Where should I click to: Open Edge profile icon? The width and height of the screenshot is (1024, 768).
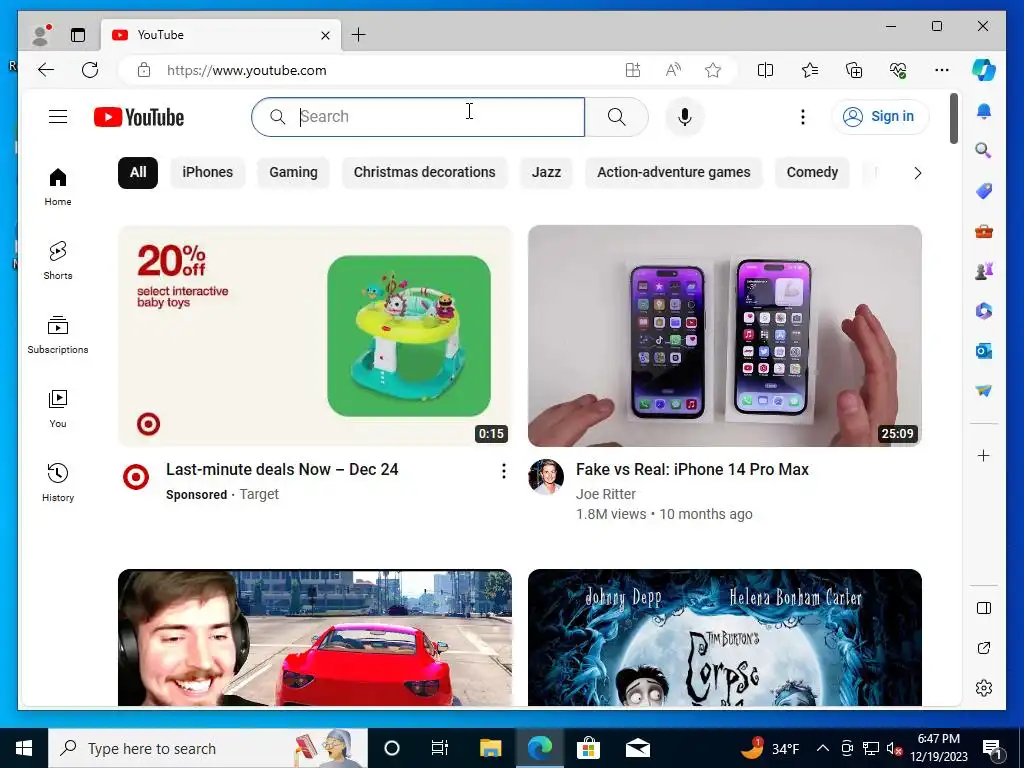tap(41, 35)
